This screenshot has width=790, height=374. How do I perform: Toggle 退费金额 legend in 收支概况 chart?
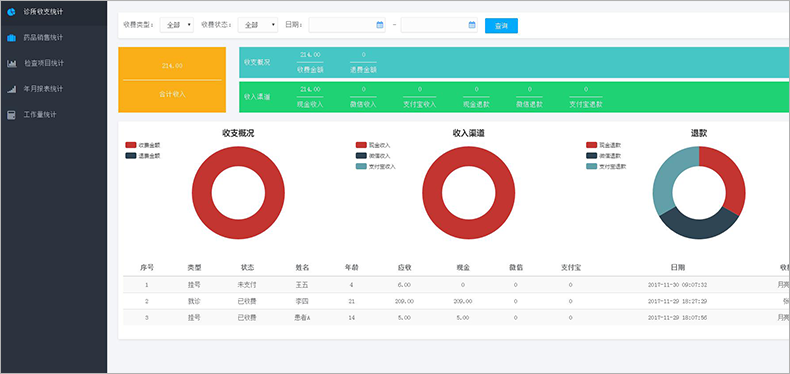click(143, 156)
